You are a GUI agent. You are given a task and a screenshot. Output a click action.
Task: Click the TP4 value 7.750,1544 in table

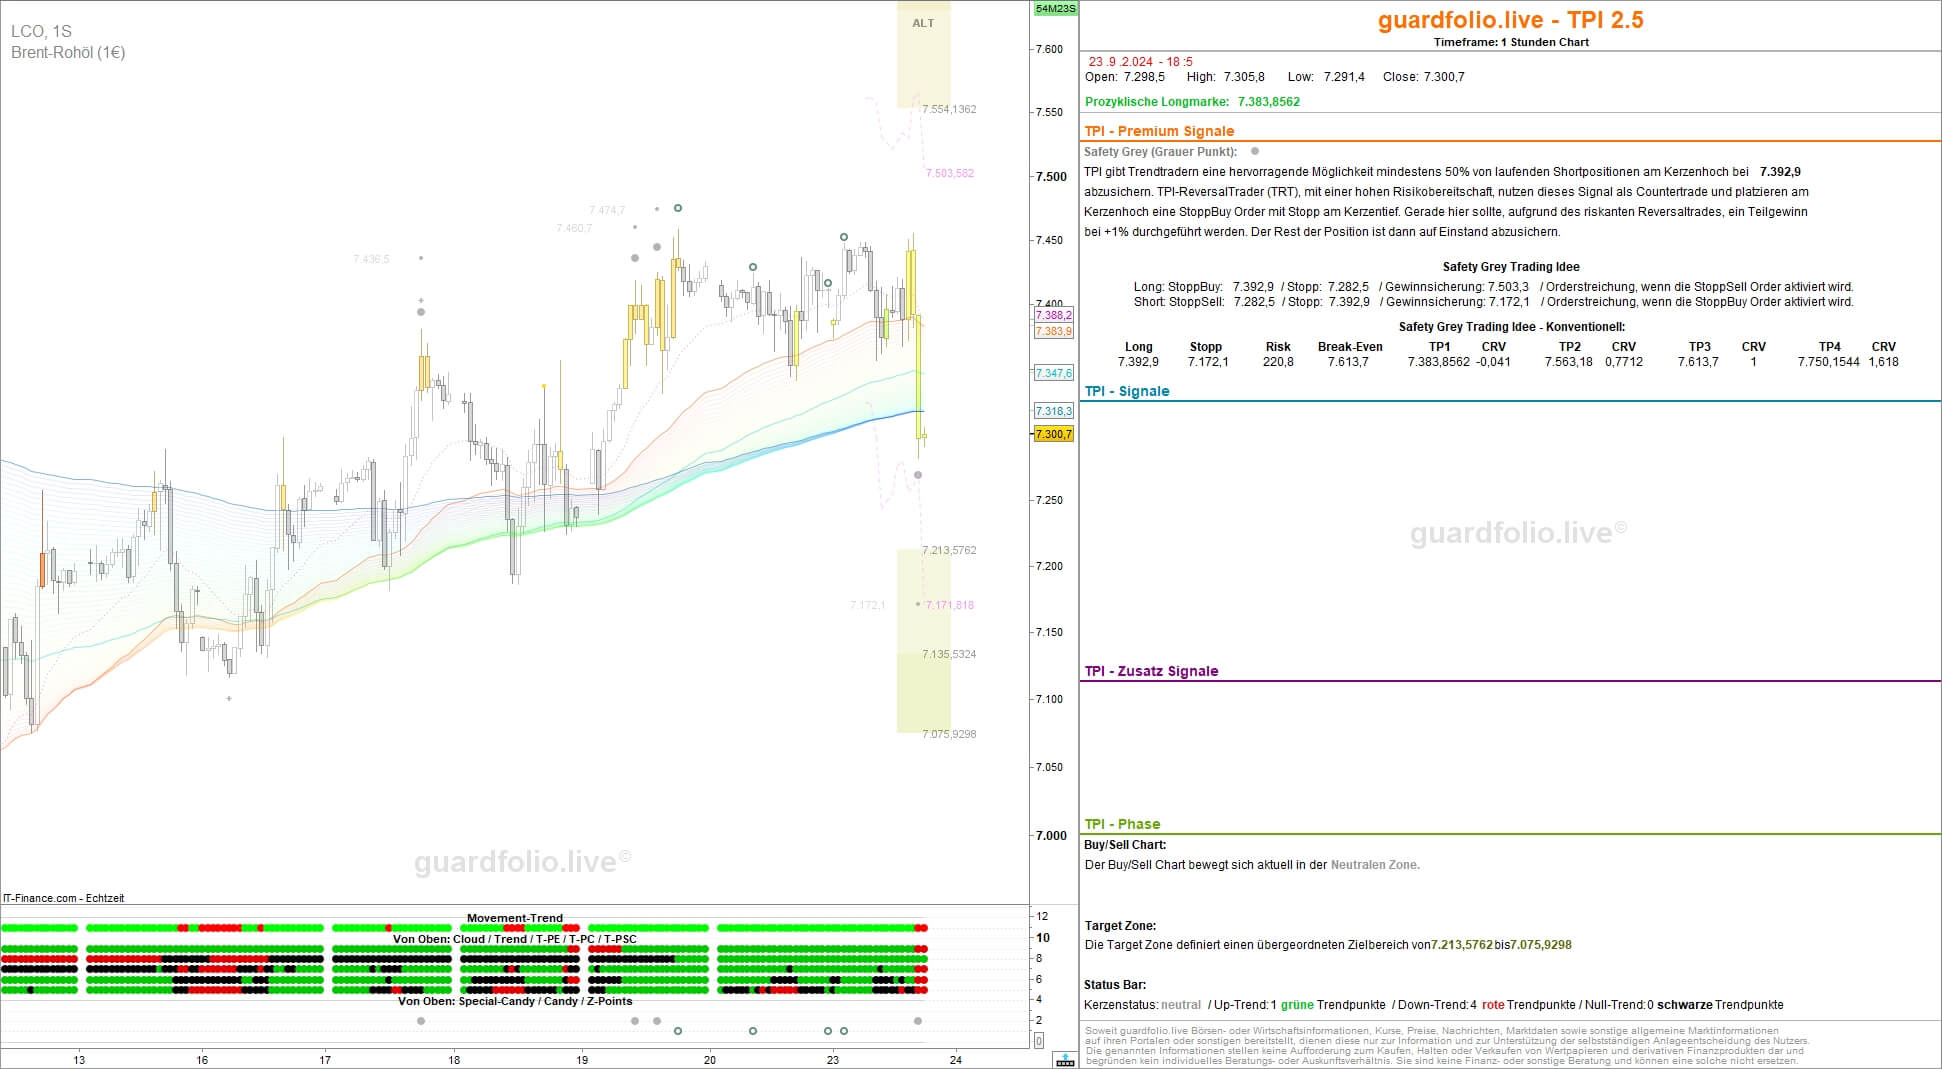click(1828, 362)
